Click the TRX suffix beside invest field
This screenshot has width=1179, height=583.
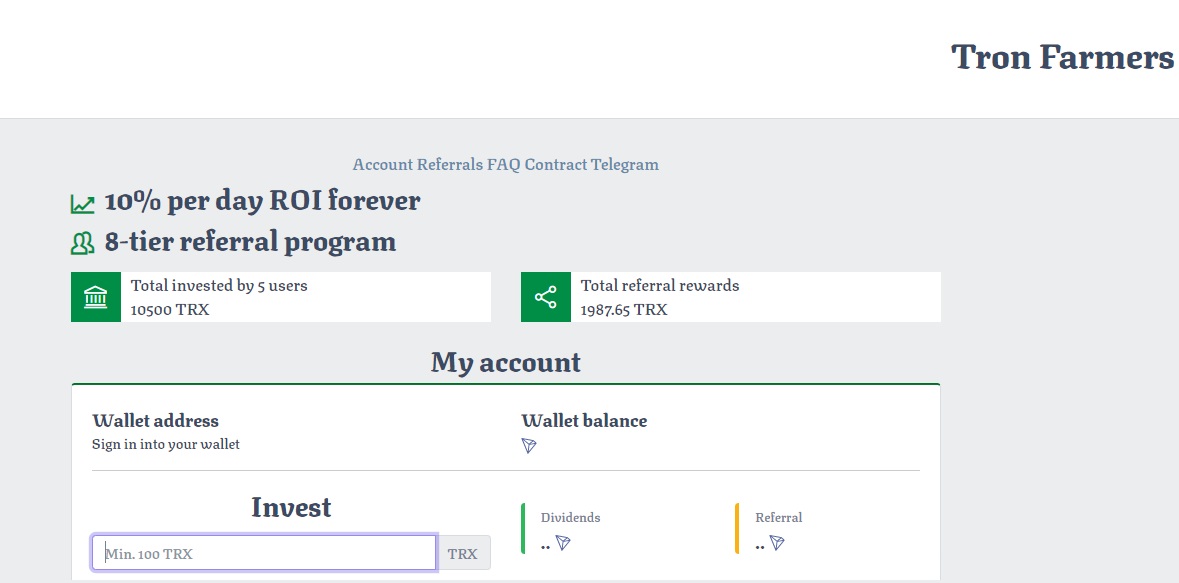pos(463,553)
